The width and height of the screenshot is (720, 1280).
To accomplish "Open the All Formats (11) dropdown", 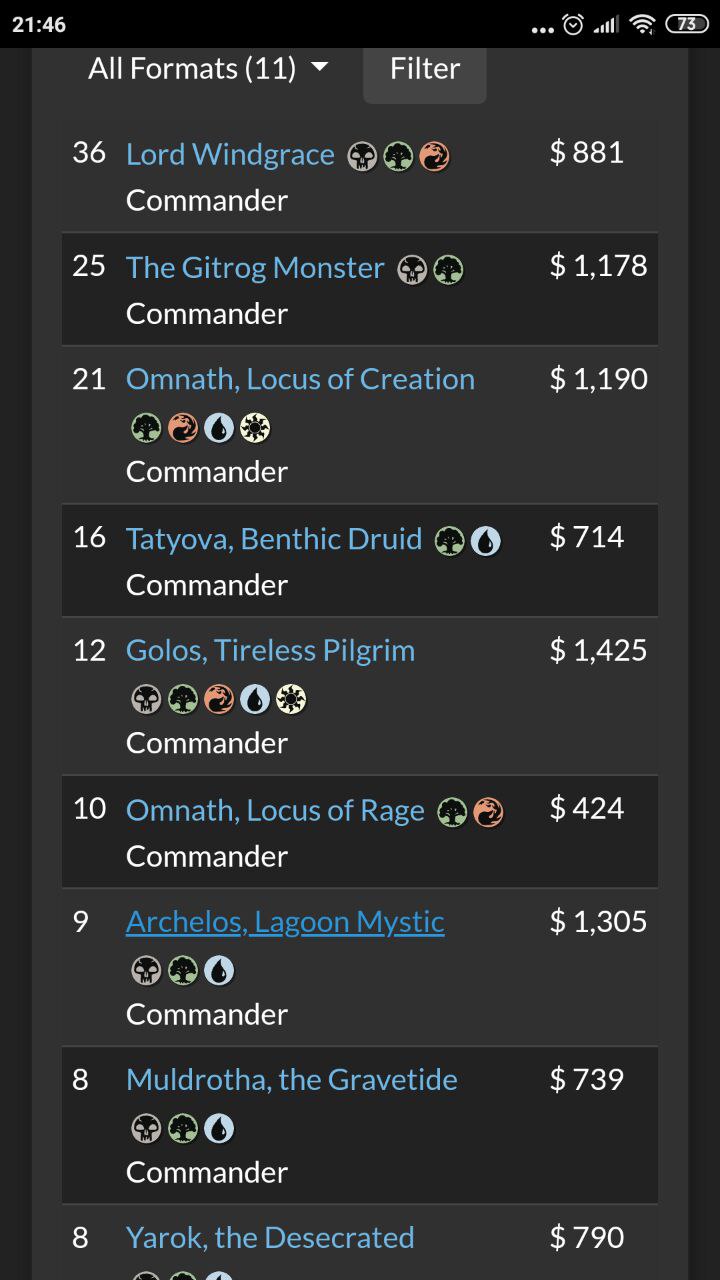I will click(208, 68).
